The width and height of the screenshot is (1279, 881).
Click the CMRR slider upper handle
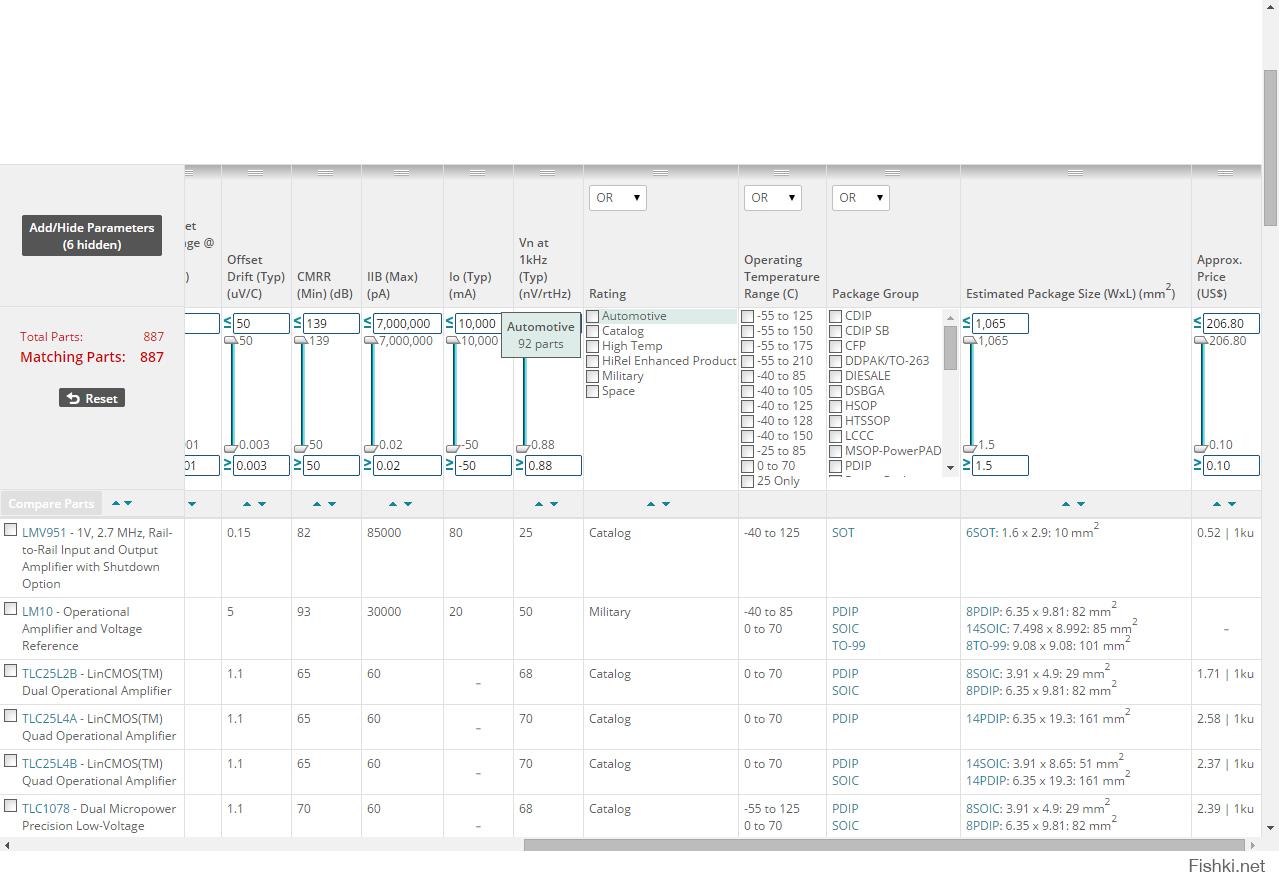[300, 341]
